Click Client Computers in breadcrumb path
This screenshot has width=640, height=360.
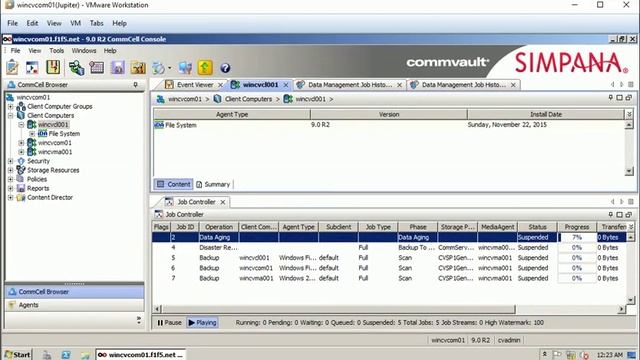tap(248, 99)
